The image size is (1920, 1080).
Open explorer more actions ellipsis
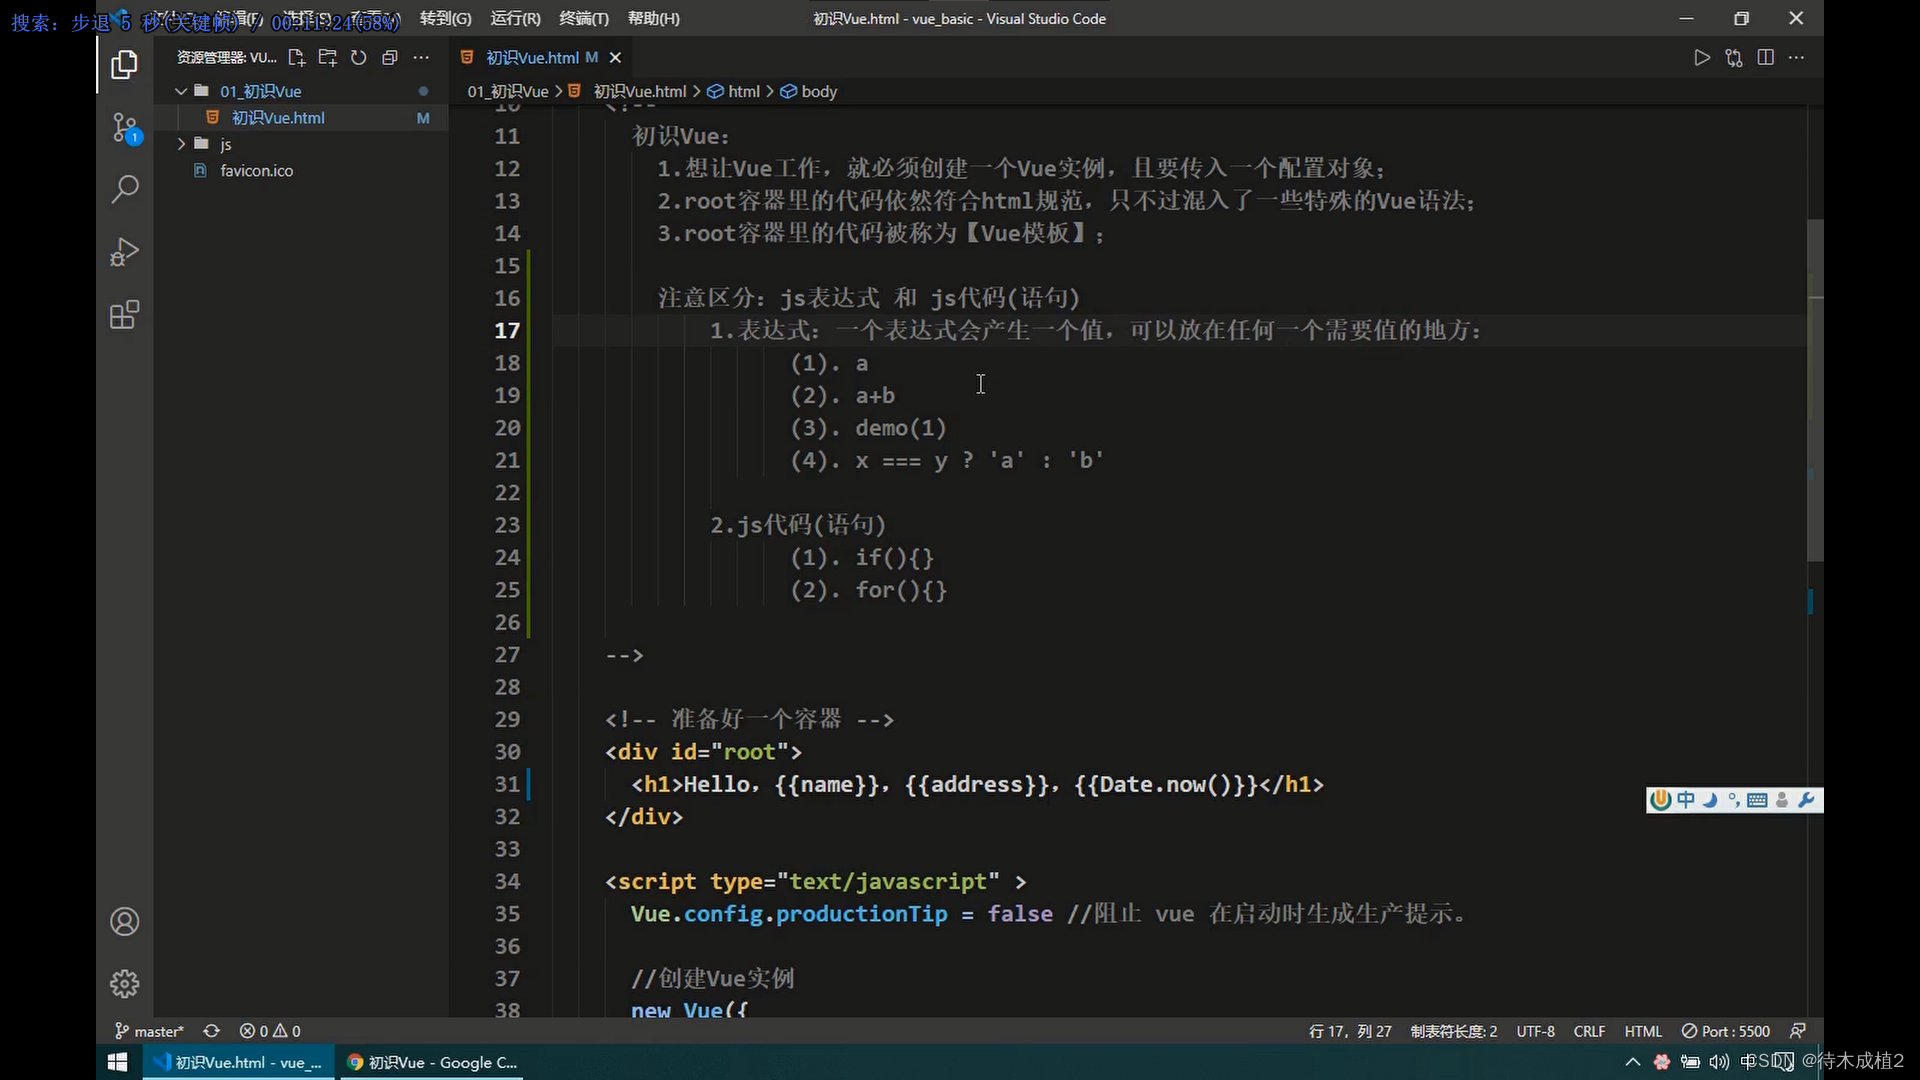[421, 58]
